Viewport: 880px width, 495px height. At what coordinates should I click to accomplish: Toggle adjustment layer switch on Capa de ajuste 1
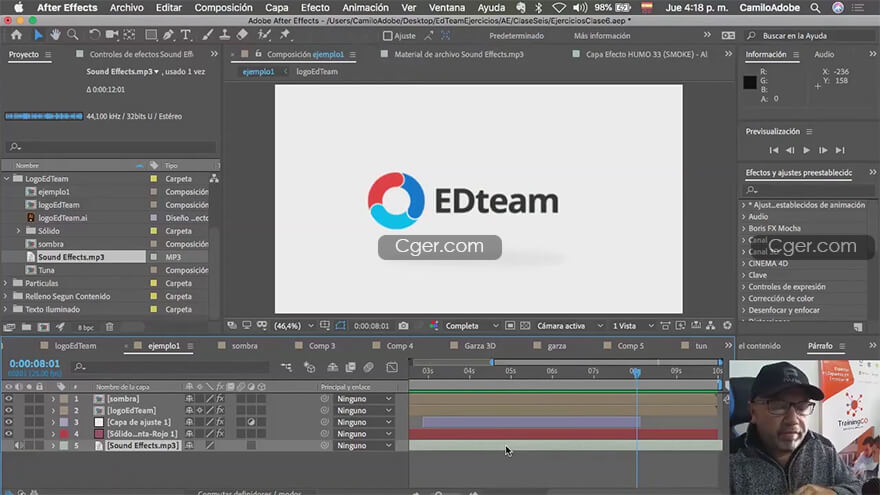point(251,422)
